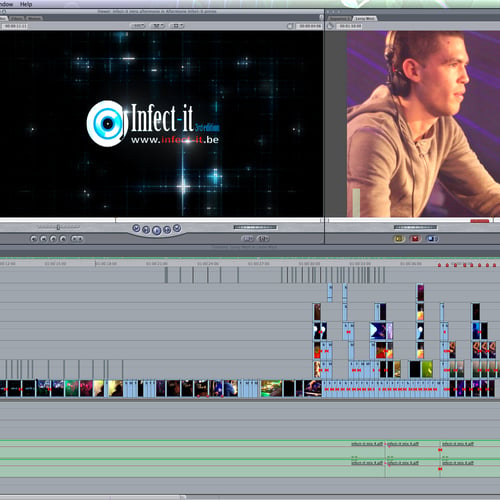The image size is (500, 500).
Task: Click the red Overwrite edit button in Canvas
Action: (415, 239)
